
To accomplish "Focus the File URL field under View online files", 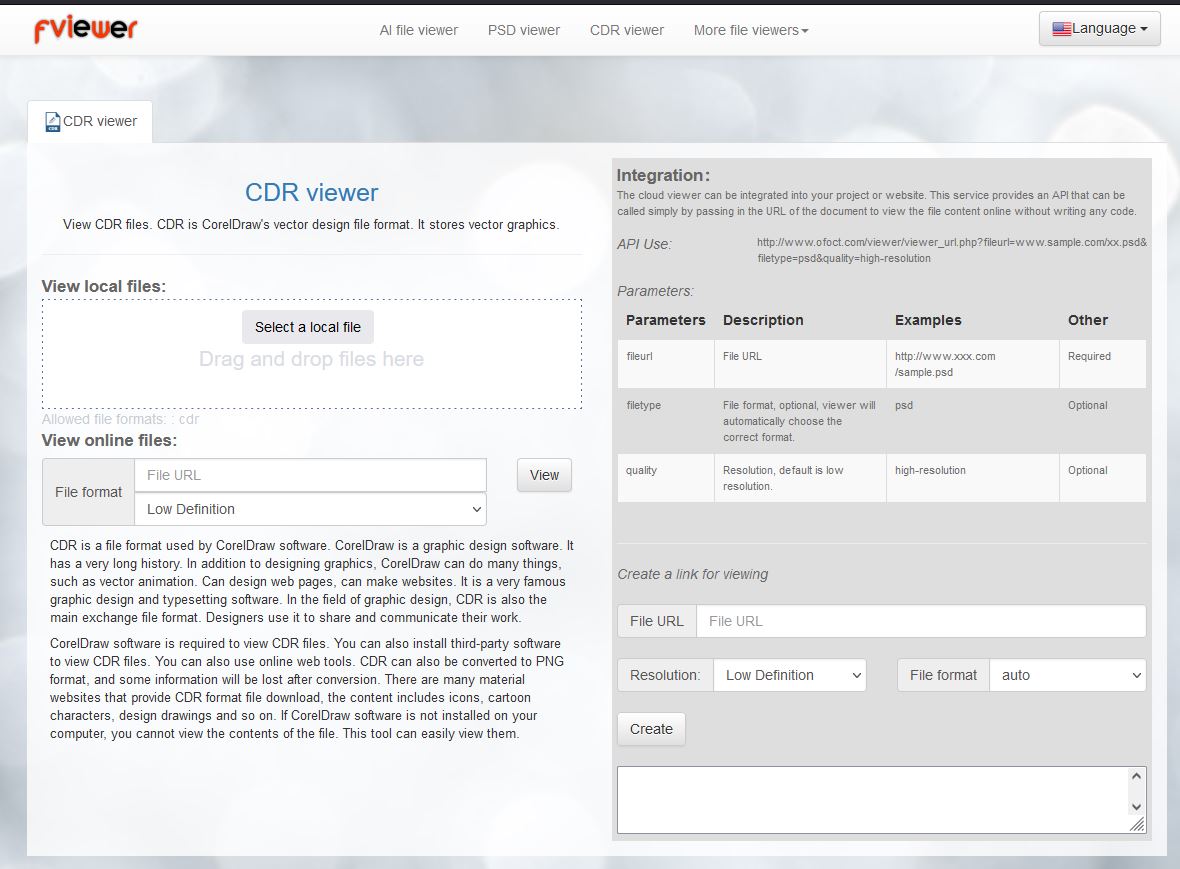I will 310,476.
